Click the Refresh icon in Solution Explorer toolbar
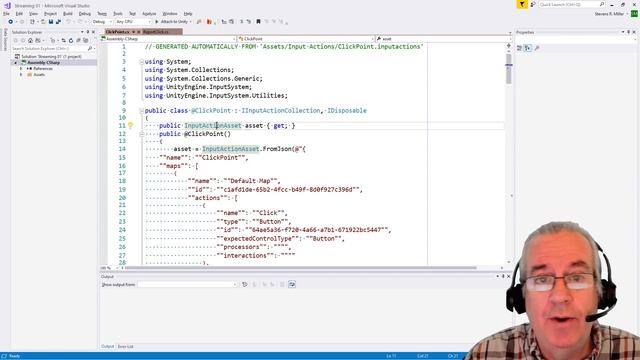This screenshot has height=360, width=640. point(71,40)
